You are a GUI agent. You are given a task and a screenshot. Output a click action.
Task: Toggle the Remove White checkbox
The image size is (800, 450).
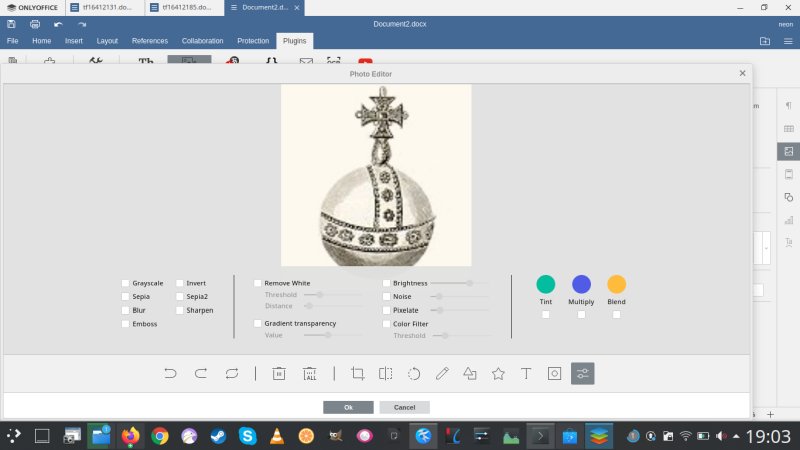[x=257, y=283]
